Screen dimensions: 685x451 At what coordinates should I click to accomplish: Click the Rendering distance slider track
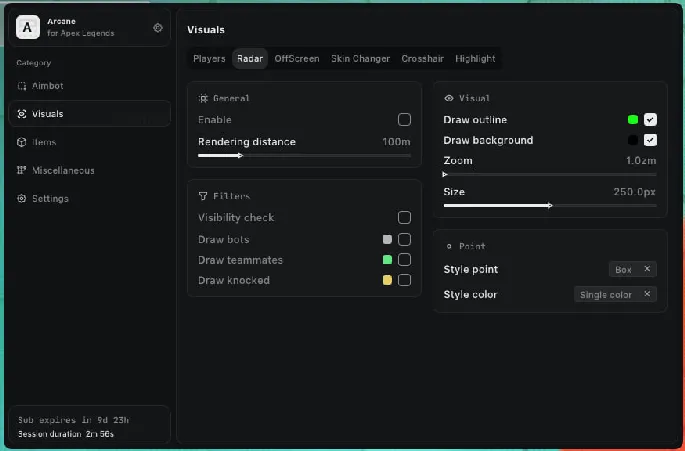click(x=304, y=156)
